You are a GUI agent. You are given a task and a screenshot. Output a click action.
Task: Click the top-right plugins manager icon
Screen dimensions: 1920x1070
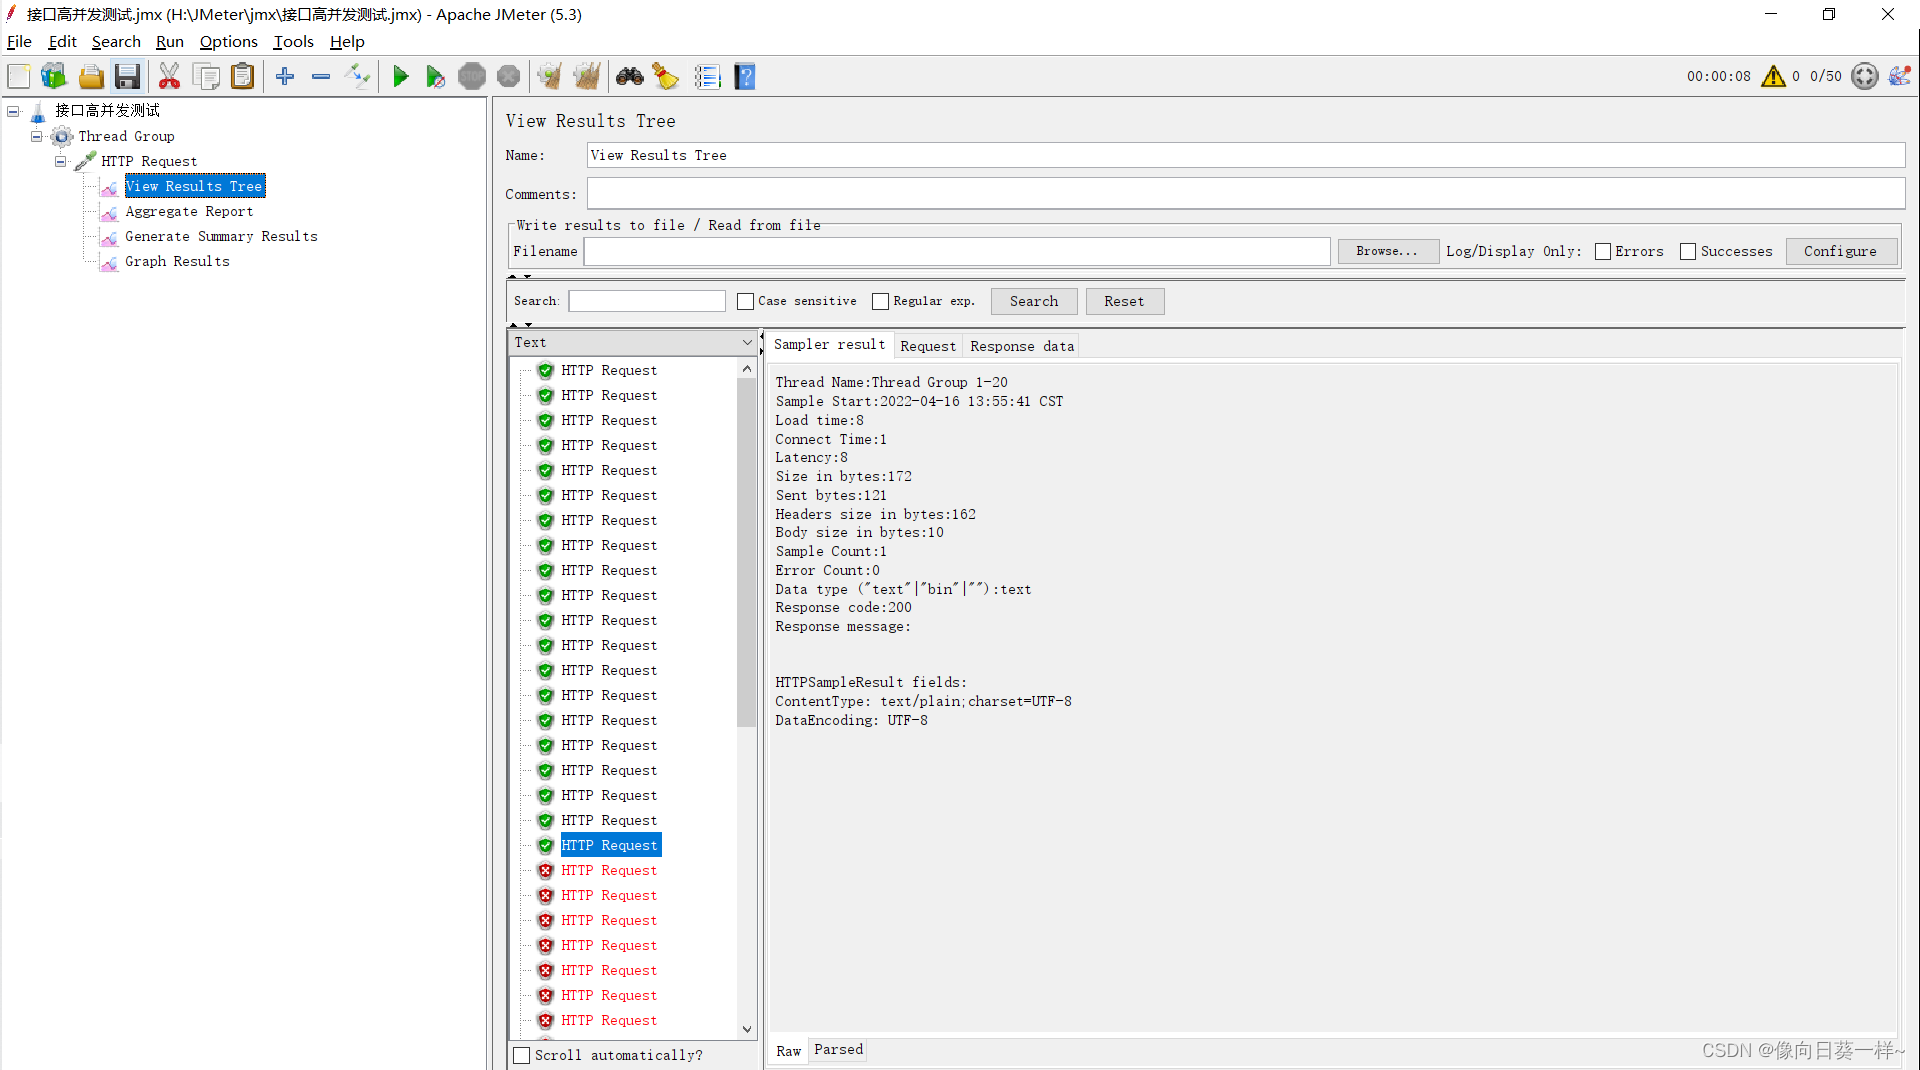1900,77
